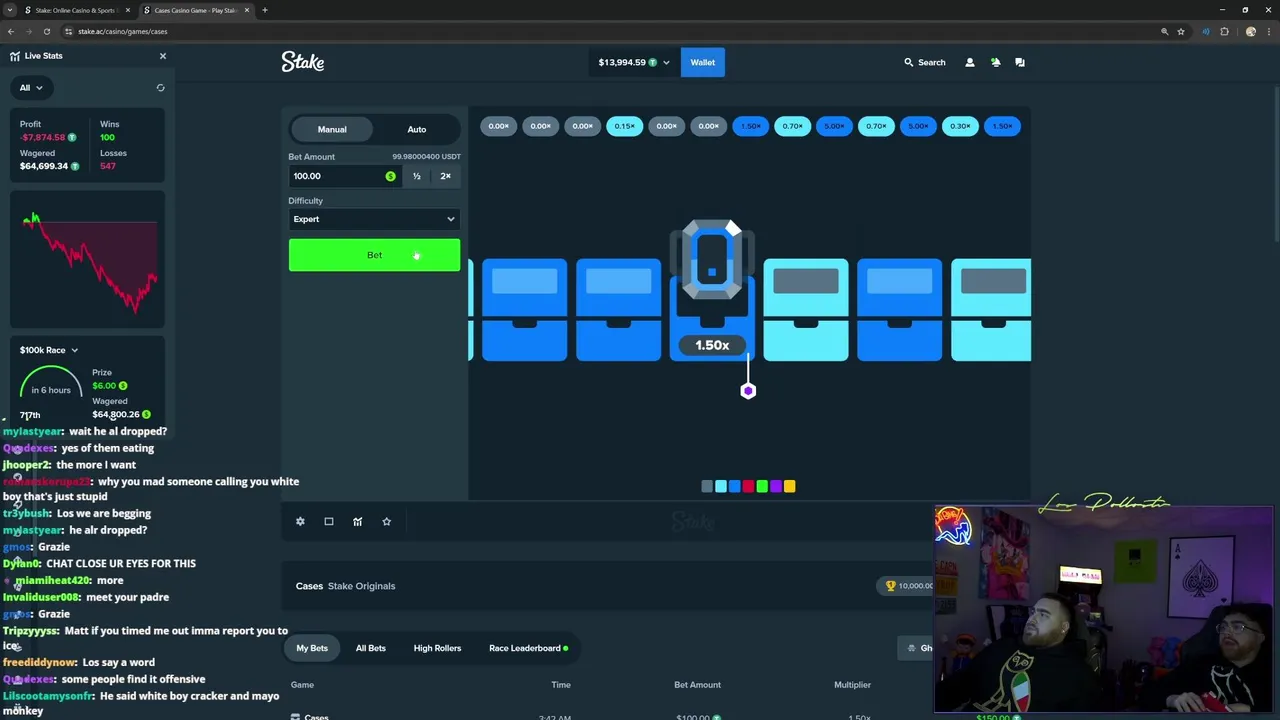Click the Stake logo
The width and height of the screenshot is (1280, 720).
302,62
